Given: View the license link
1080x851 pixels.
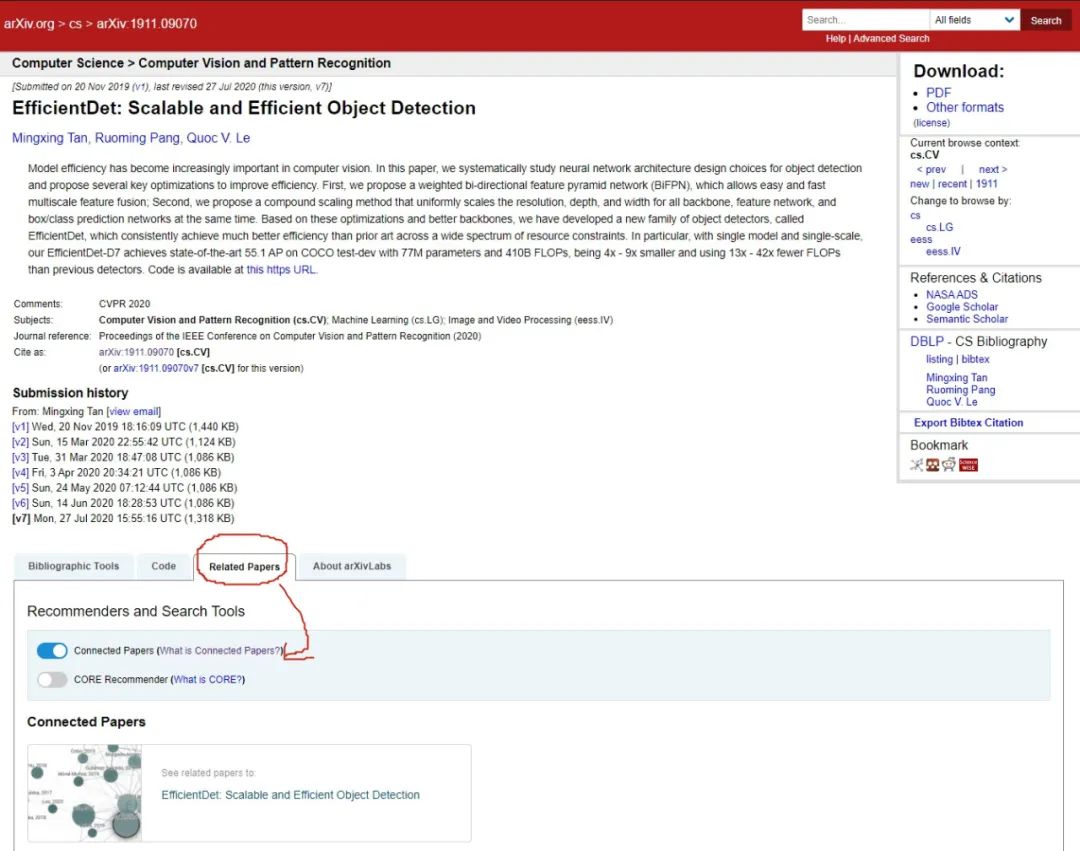Looking at the screenshot, I should click(x=931, y=123).
